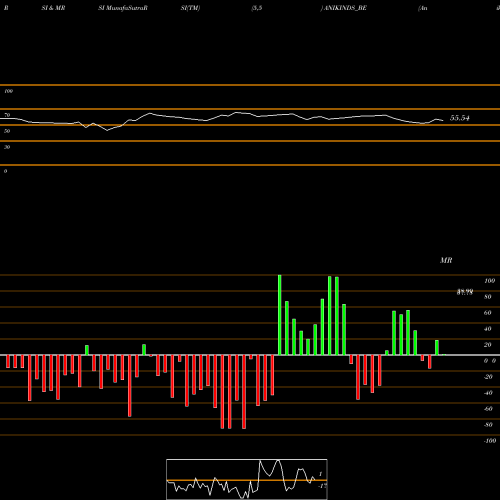
Task: Click the histogram axis label -100
Action: point(490,441)
